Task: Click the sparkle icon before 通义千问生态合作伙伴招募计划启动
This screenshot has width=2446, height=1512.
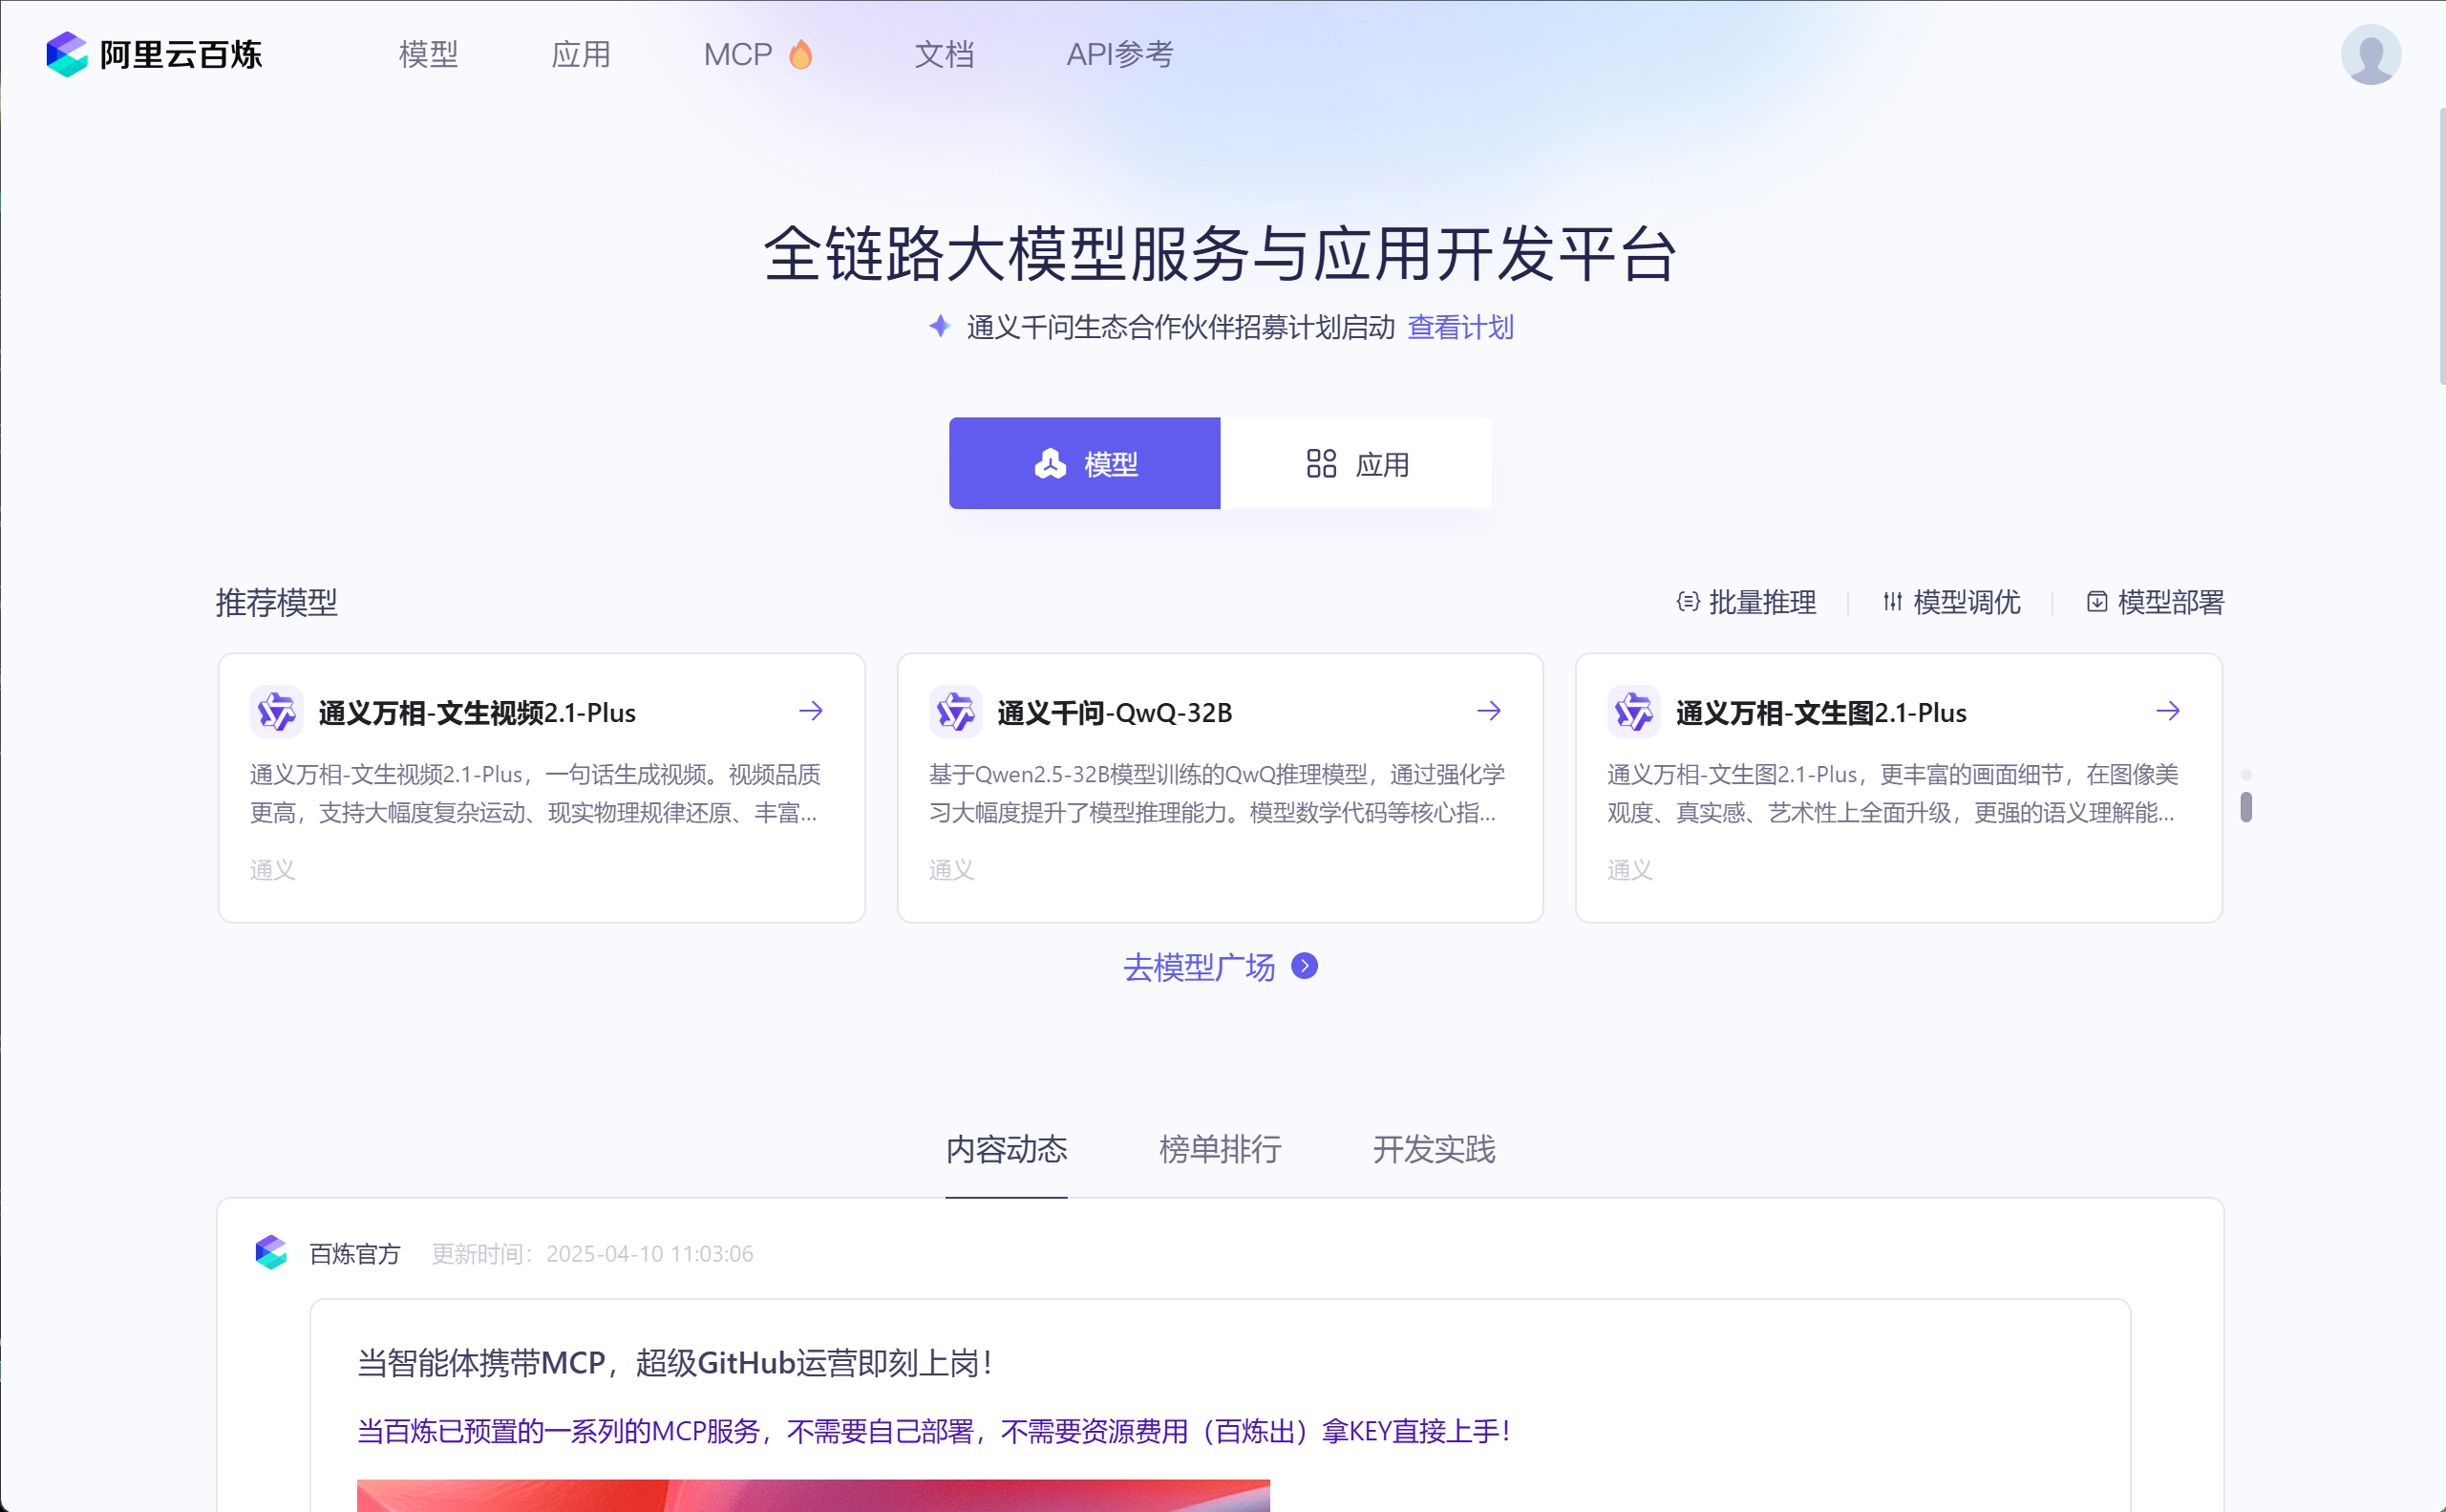Action: point(939,326)
